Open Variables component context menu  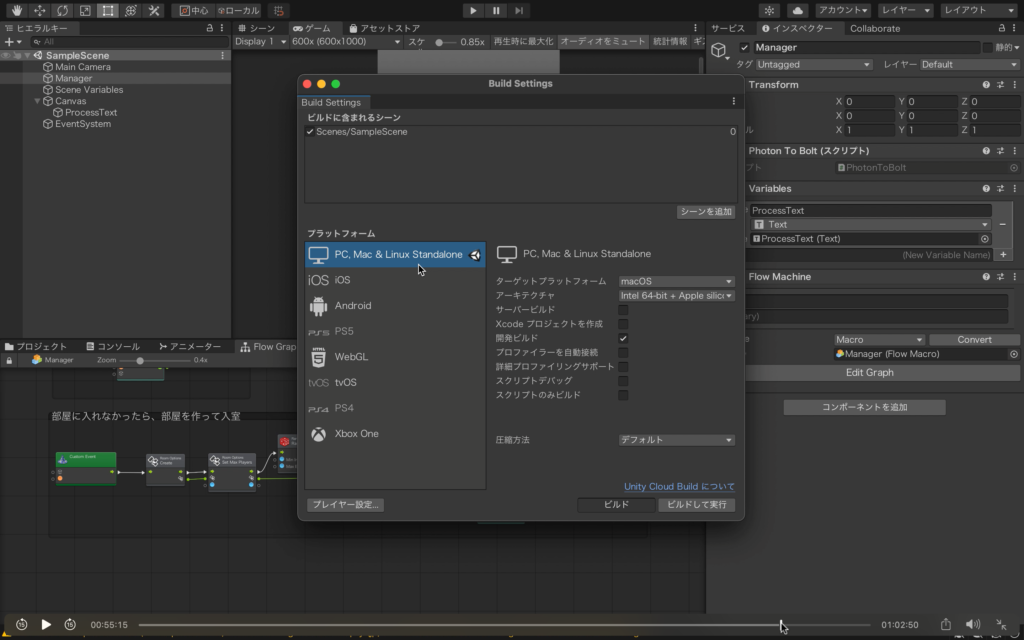1014,189
